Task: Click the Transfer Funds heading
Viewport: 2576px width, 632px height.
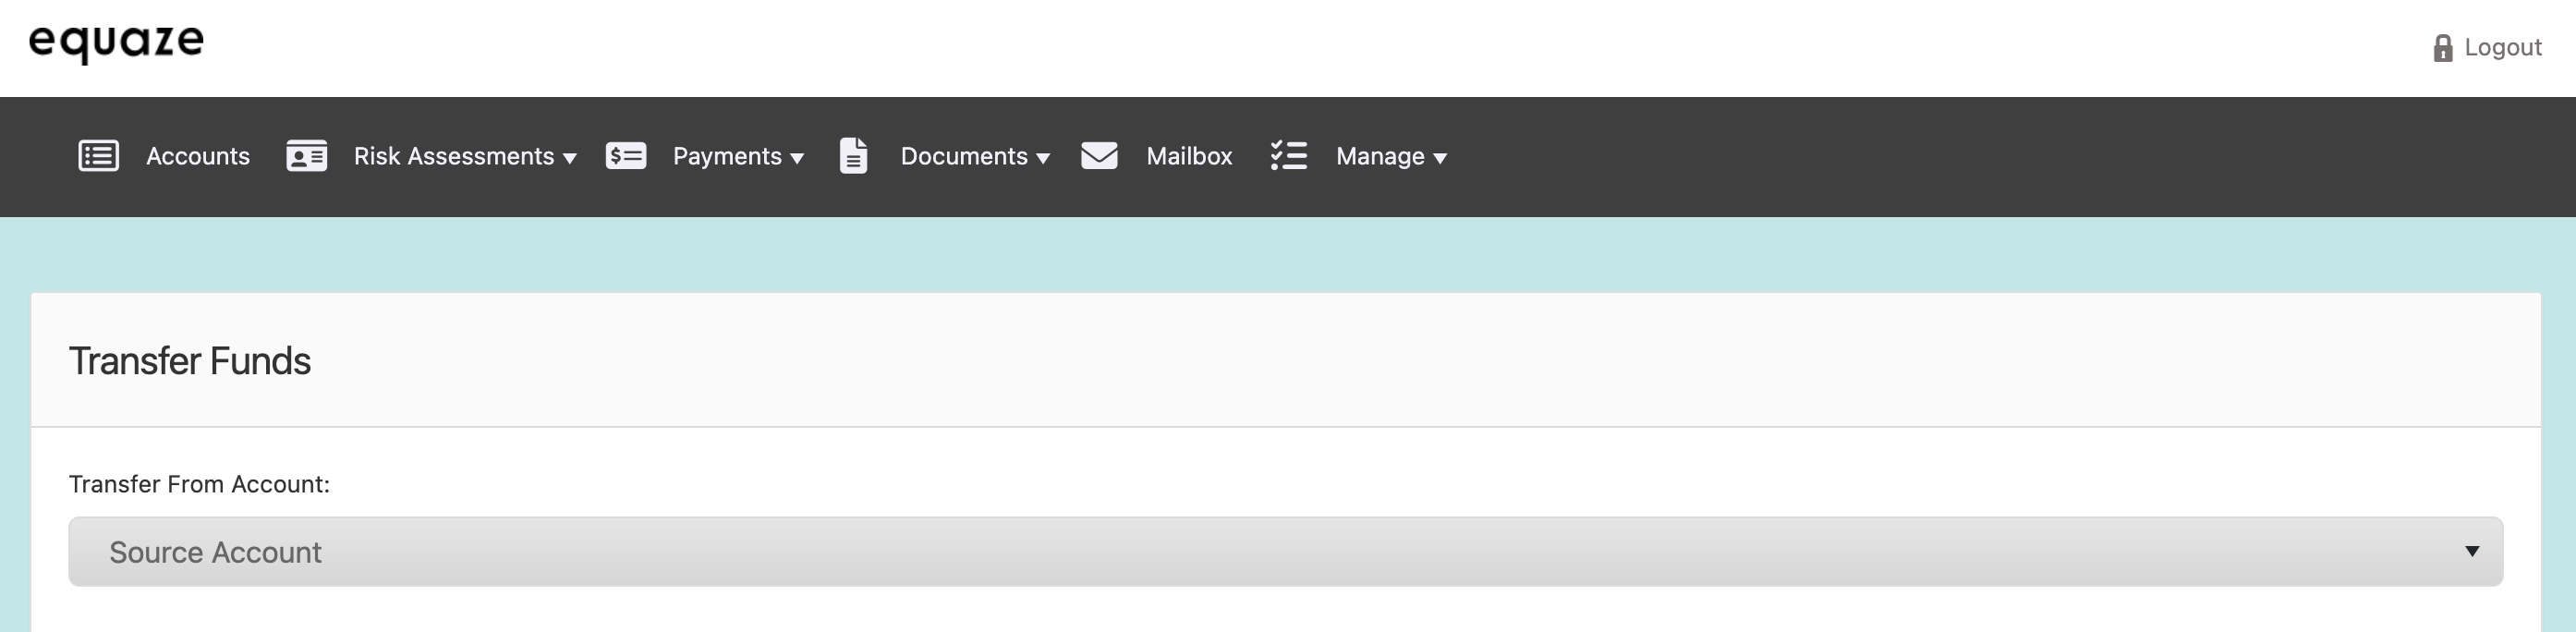Action: 190,361
